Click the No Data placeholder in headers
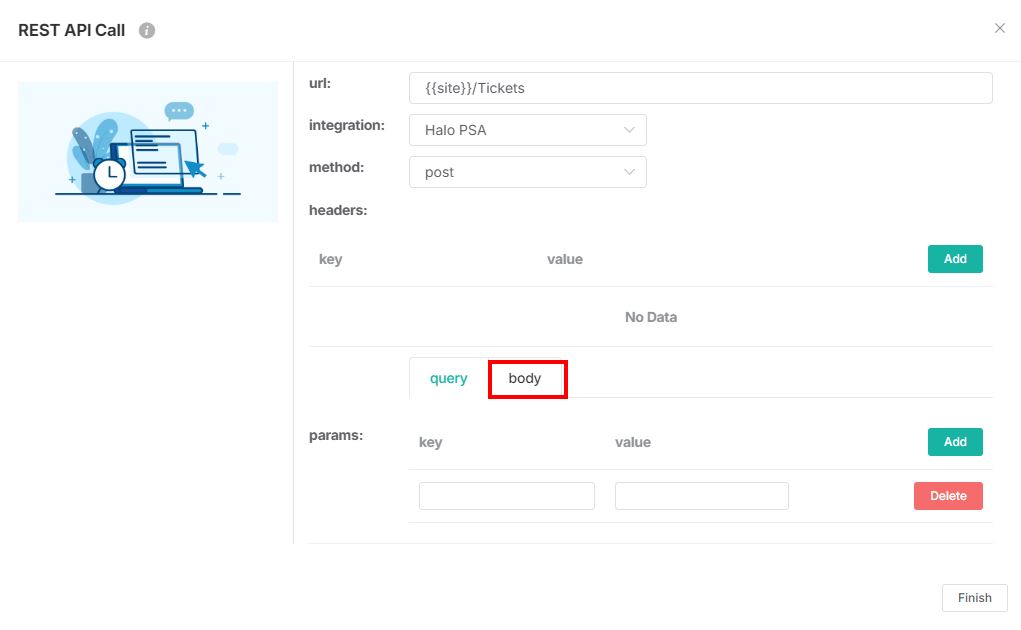The width and height of the screenshot is (1021, 630). click(x=650, y=317)
